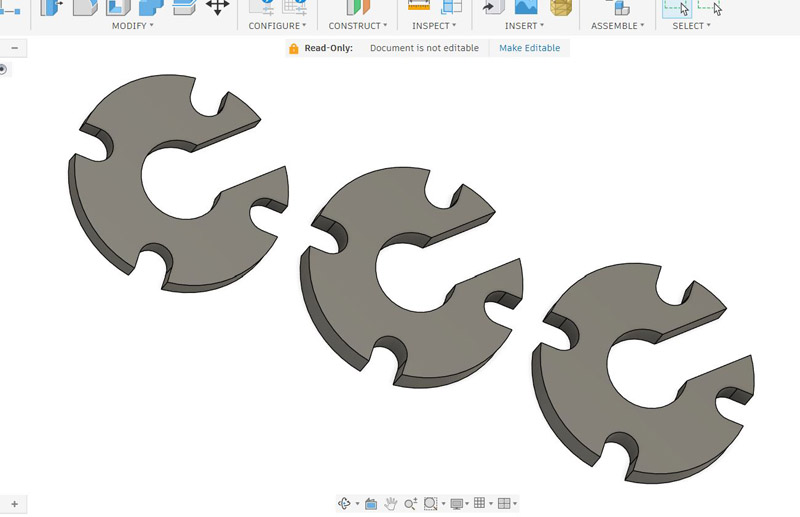Expand the CONSTRUCT dropdown menu
Screen dimensions: 800x517
(x=357, y=26)
